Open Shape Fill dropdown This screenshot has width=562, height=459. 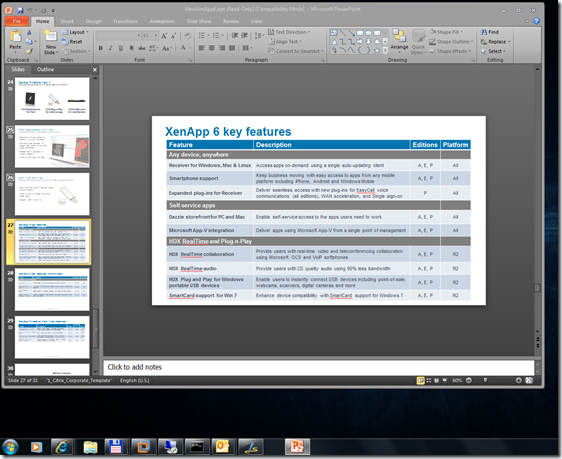pyautogui.click(x=446, y=32)
